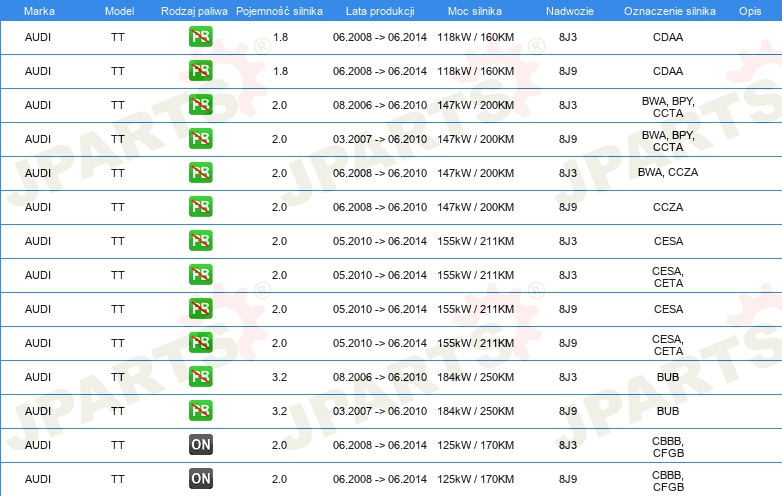Select 3.2 engine size in 8J9 row
Image resolution: width=782 pixels, height=496 pixels.
tap(279, 411)
